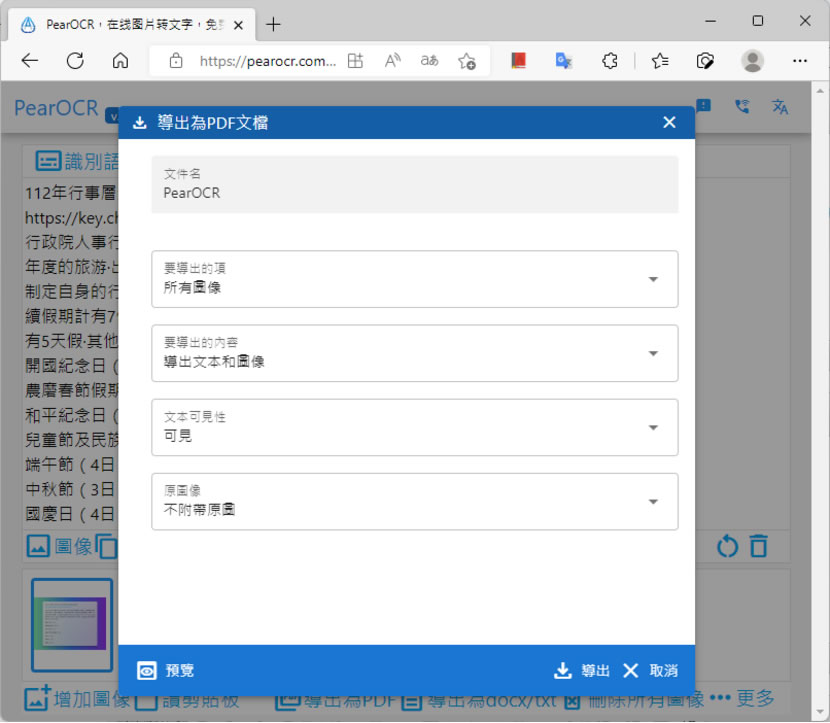Click the PearOCR logo text
Image resolution: width=830 pixels, height=723 pixels.
tap(56, 108)
